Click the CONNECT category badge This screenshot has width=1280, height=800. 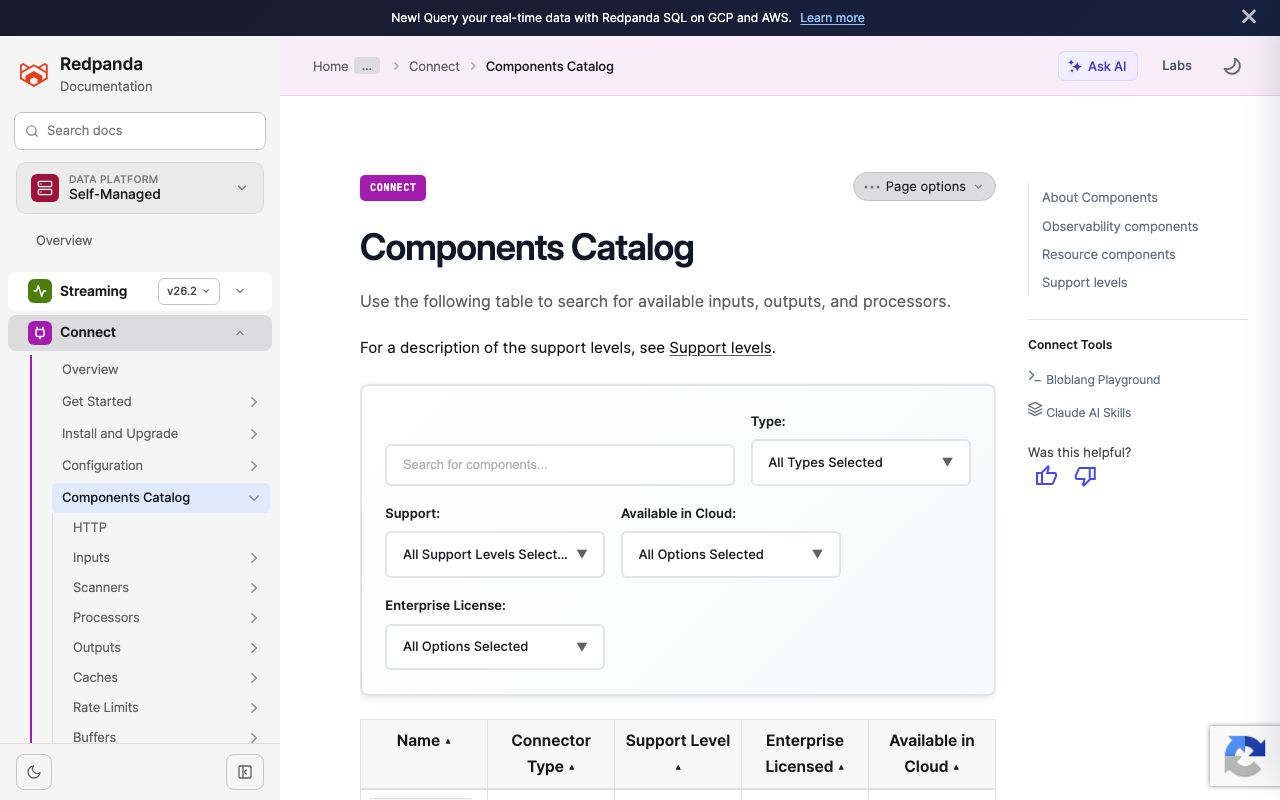click(393, 188)
